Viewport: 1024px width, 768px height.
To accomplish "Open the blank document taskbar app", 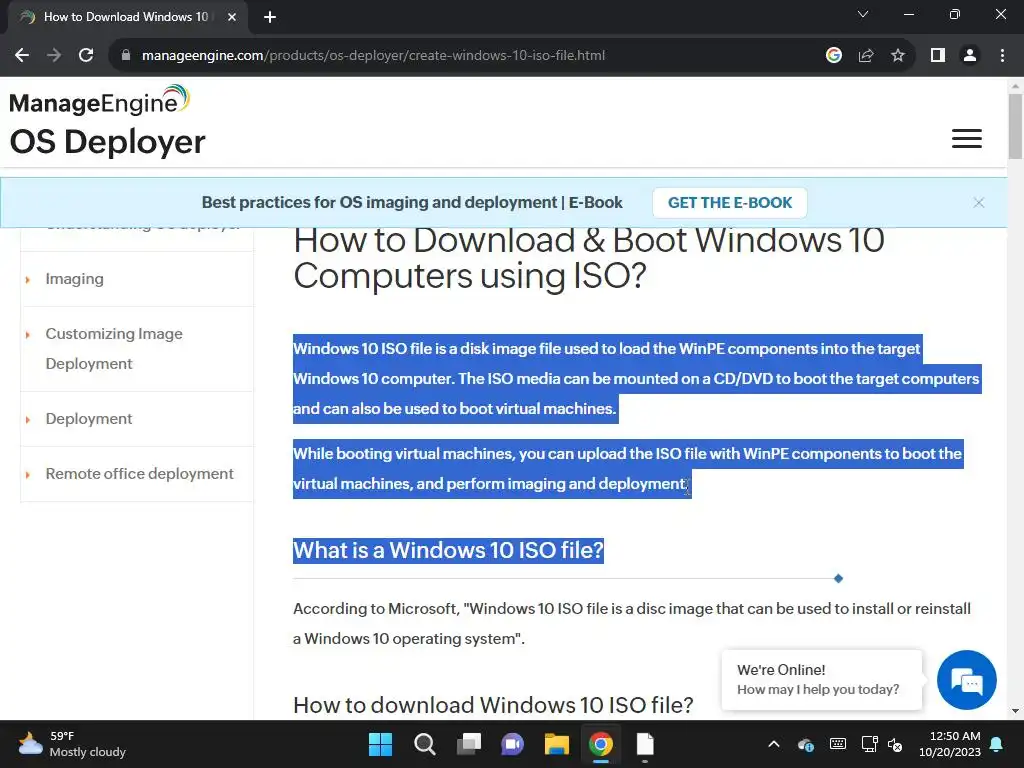I will (645, 744).
